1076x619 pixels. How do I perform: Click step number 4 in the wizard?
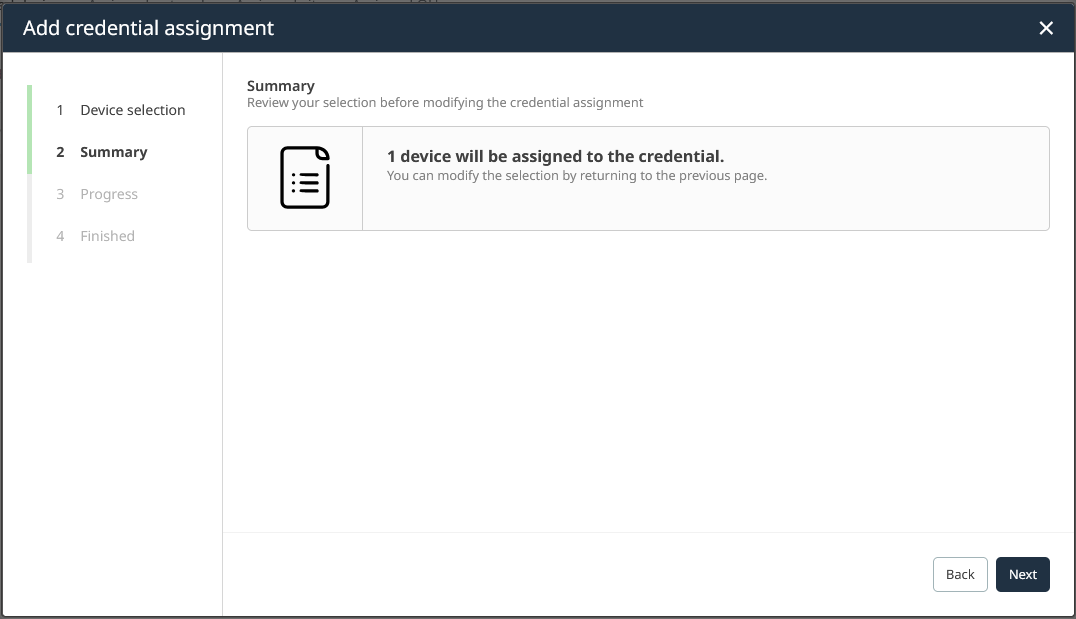tap(60, 236)
